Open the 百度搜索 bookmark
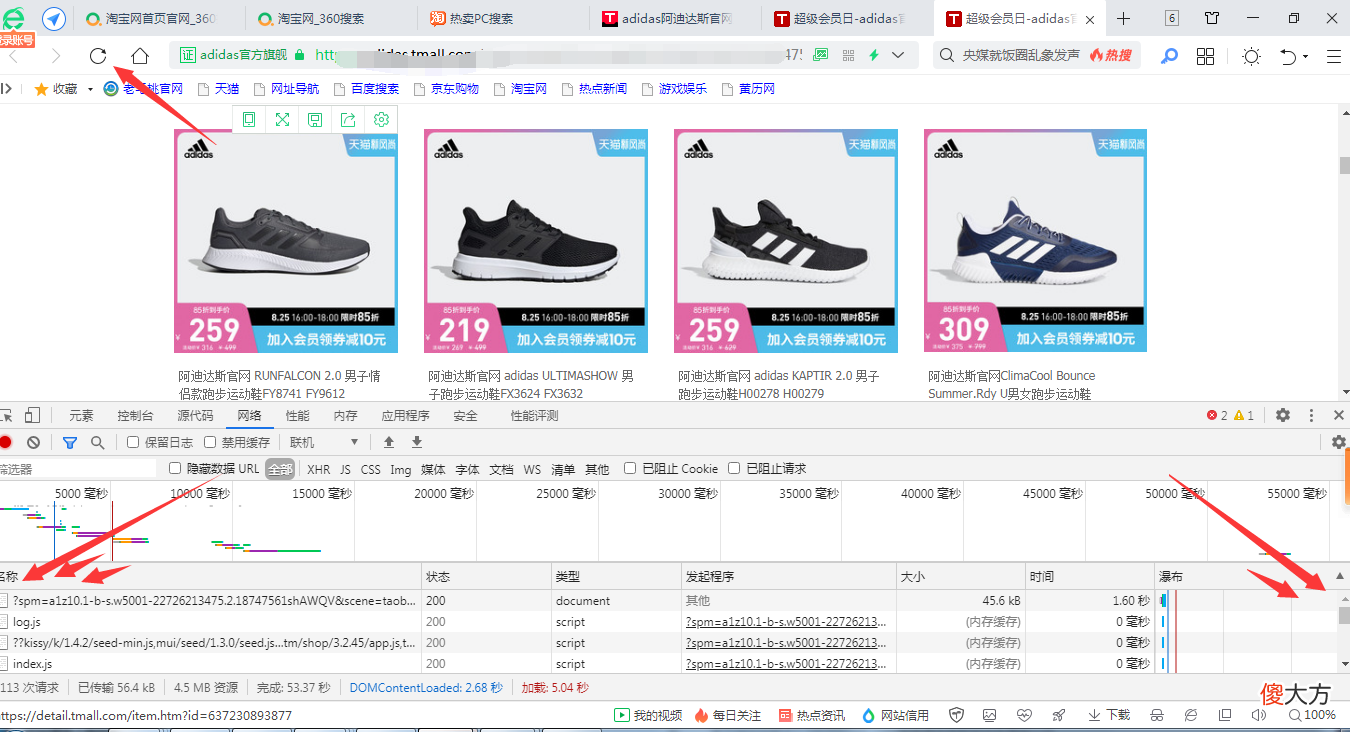Viewport: 1350px width, 732px height. [x=365, y=89]
